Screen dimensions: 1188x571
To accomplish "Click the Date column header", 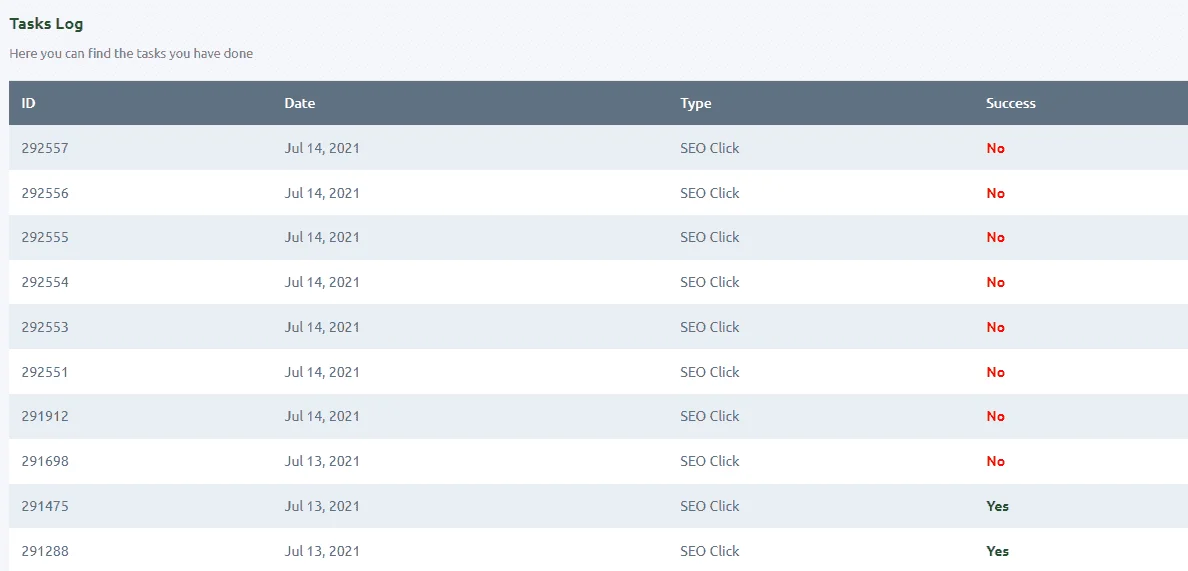I will (299, 103).
